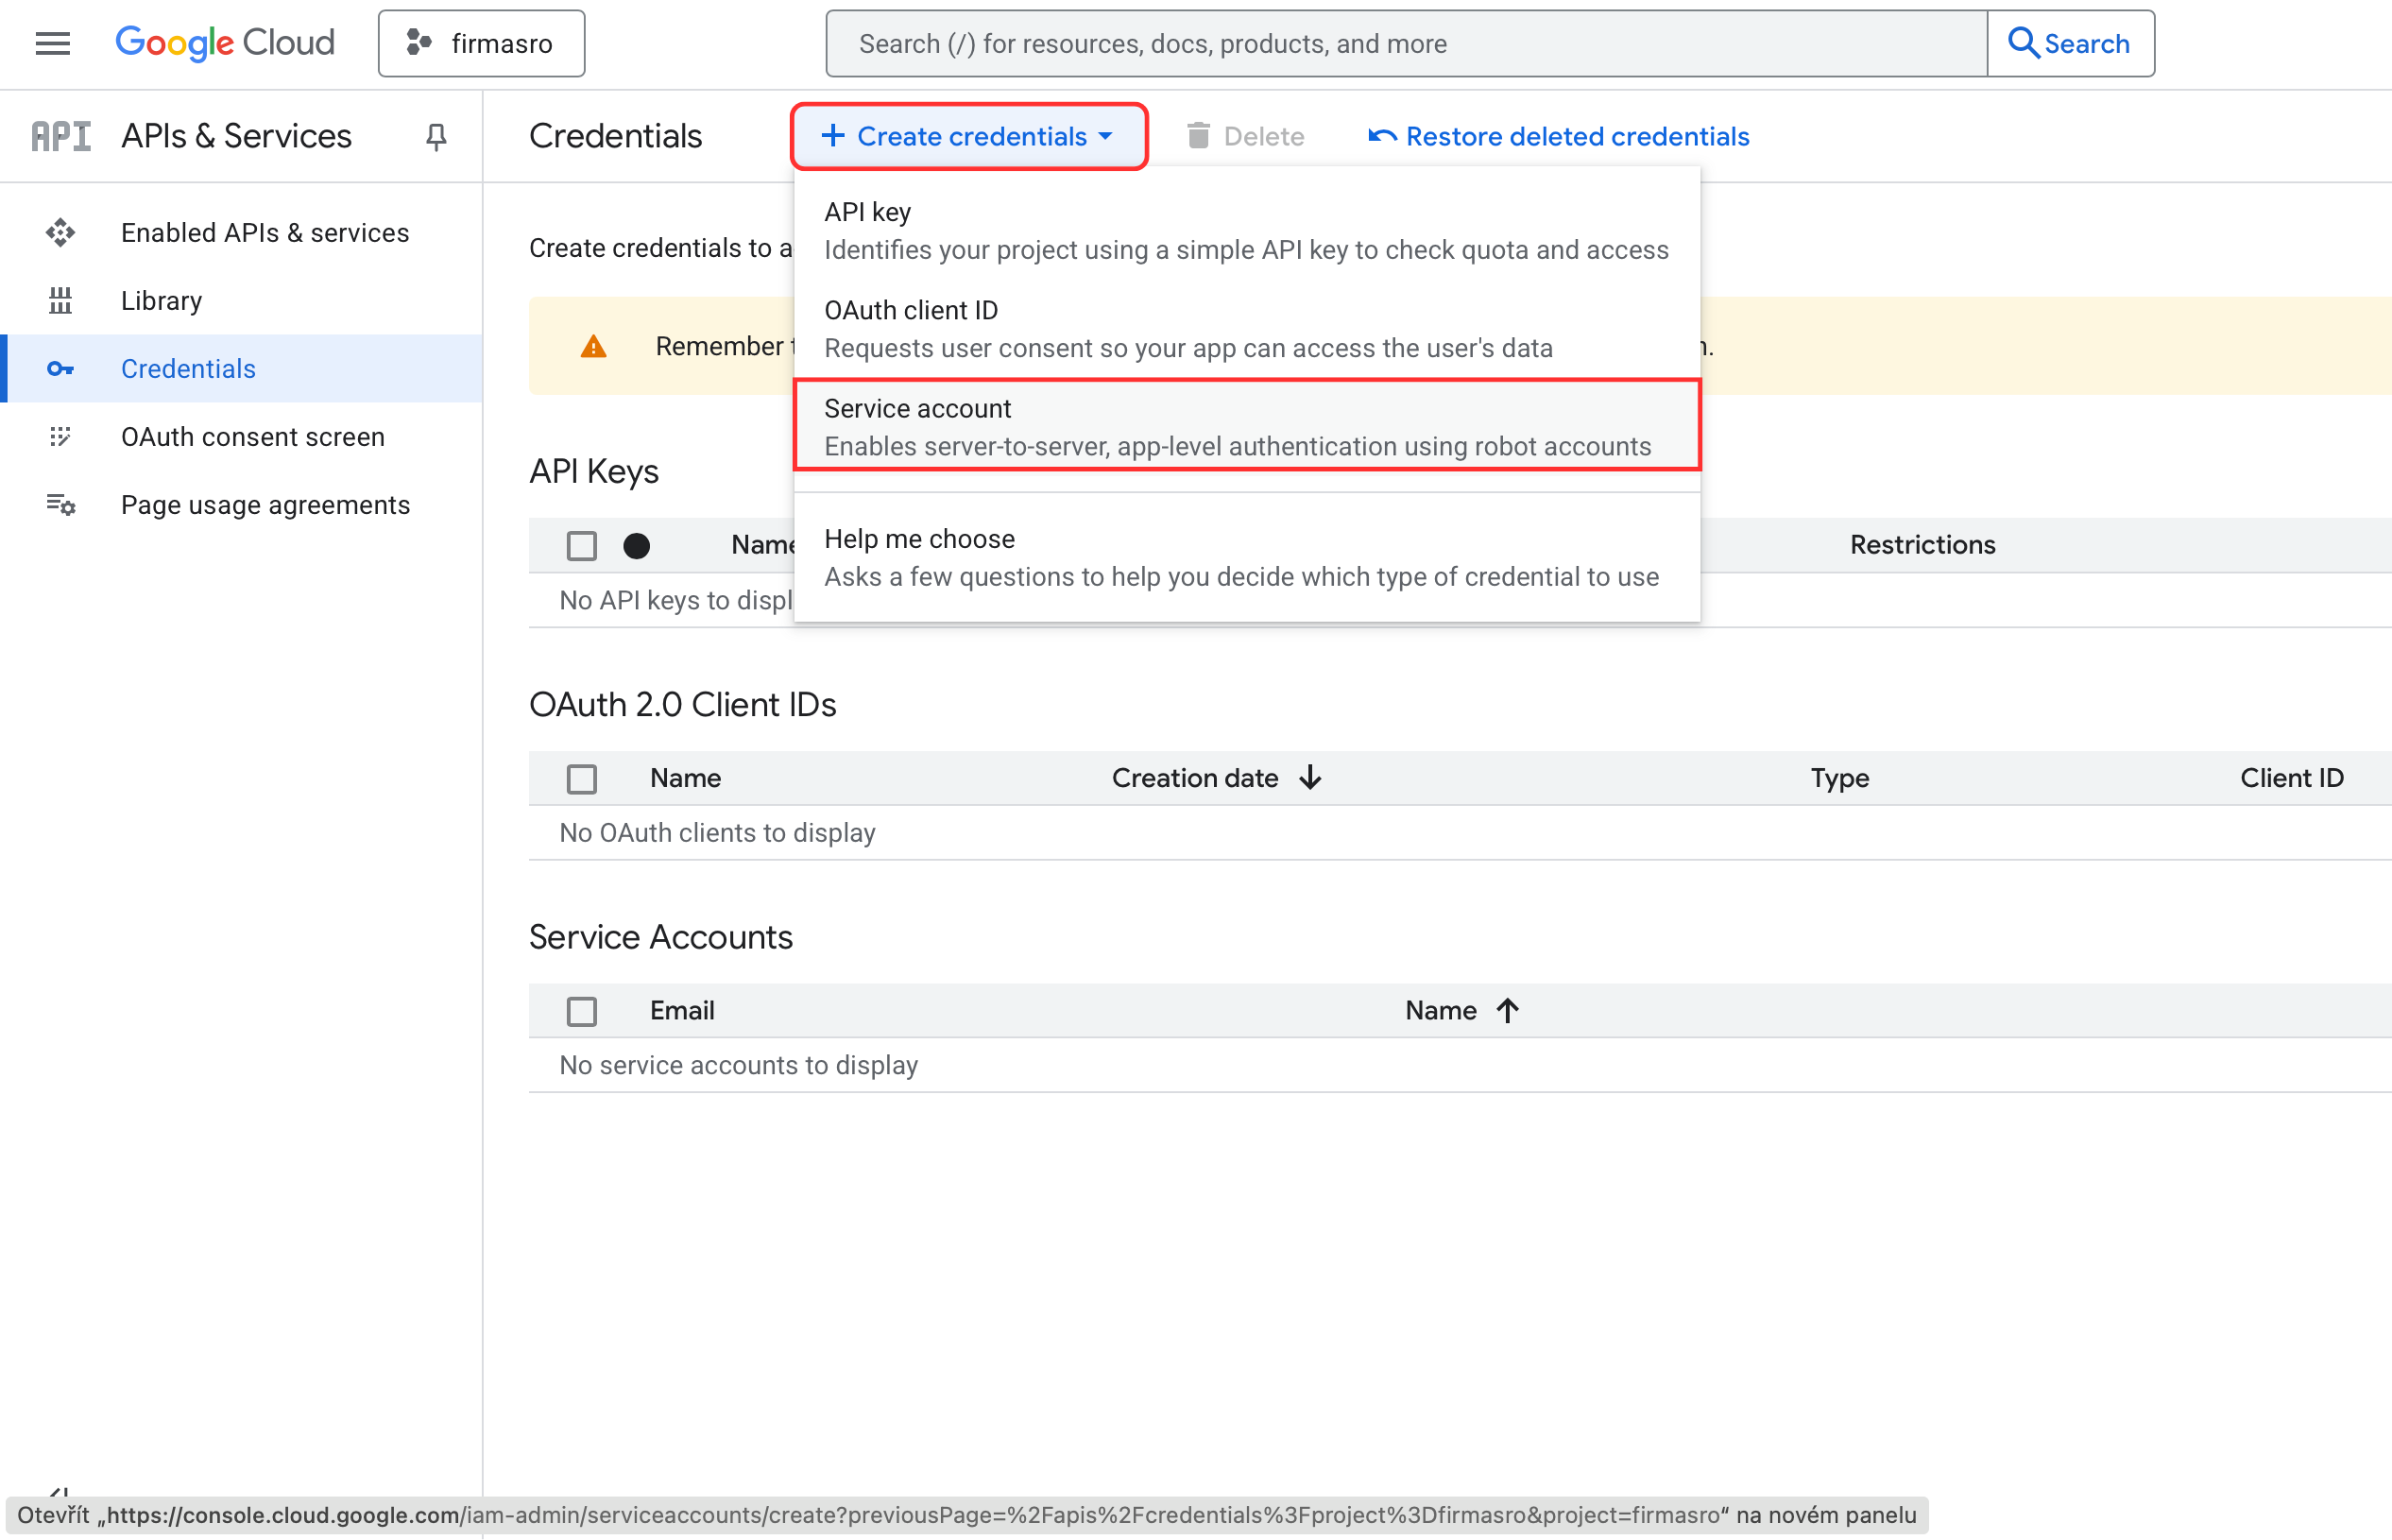Screen dimensions: 2392x1540
Task: Click the trash can icon by Delete
Action: point(1198,135)
